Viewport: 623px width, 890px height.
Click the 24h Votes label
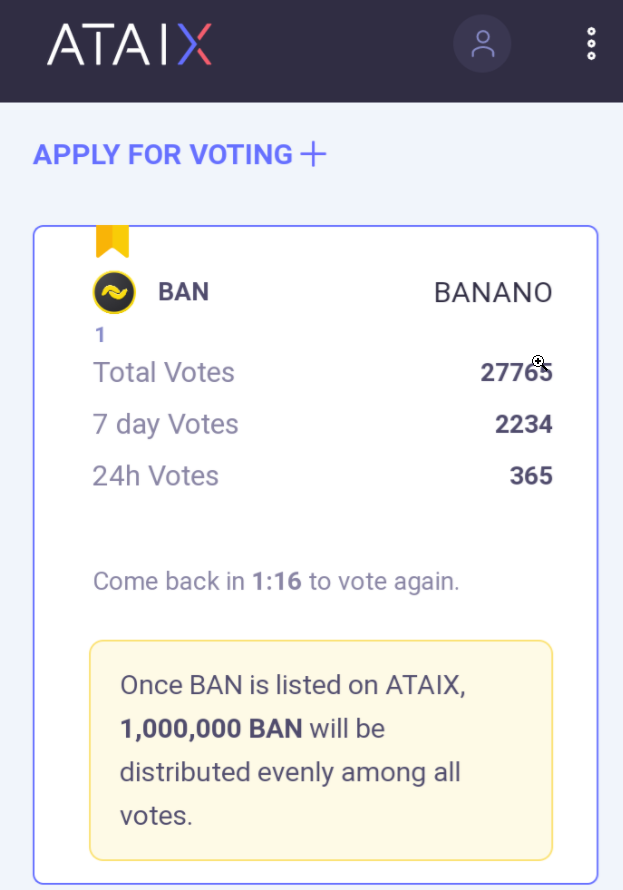click(x=155, y=476)
